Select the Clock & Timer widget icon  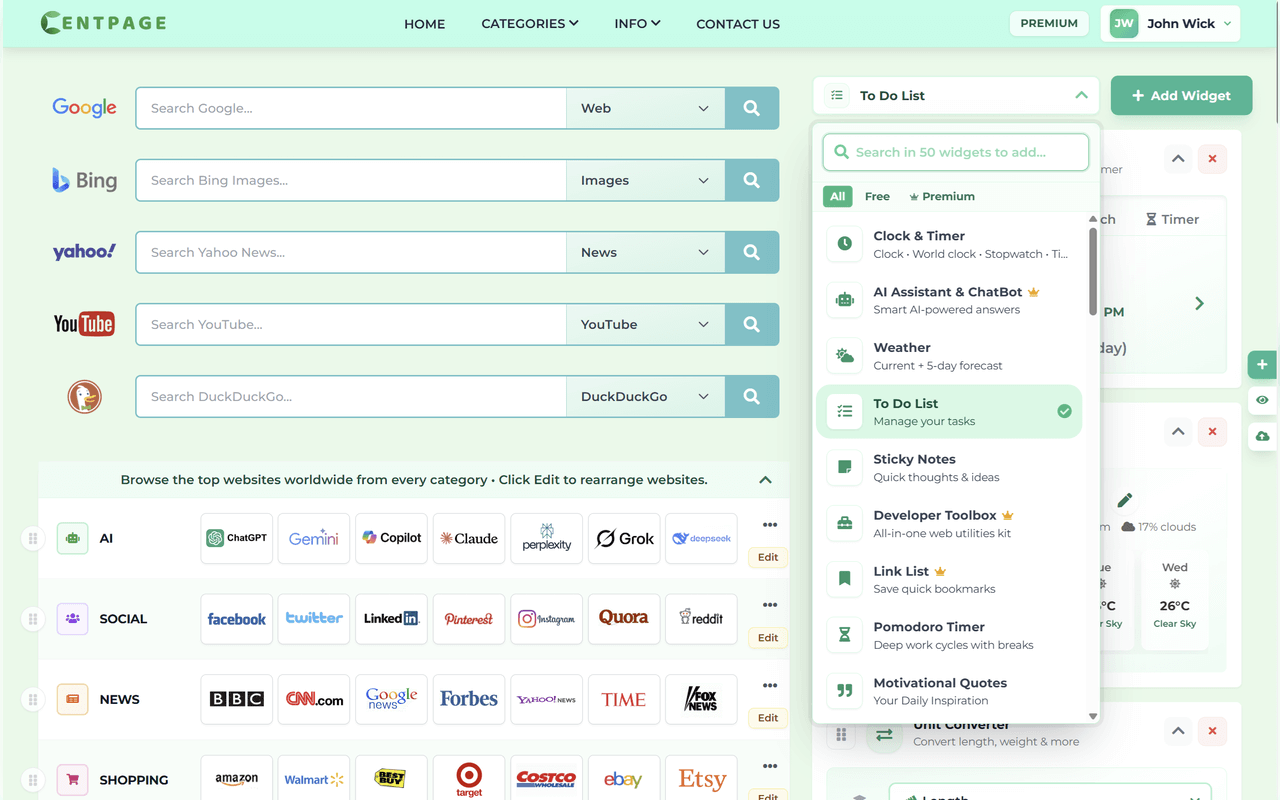point(843,243)
